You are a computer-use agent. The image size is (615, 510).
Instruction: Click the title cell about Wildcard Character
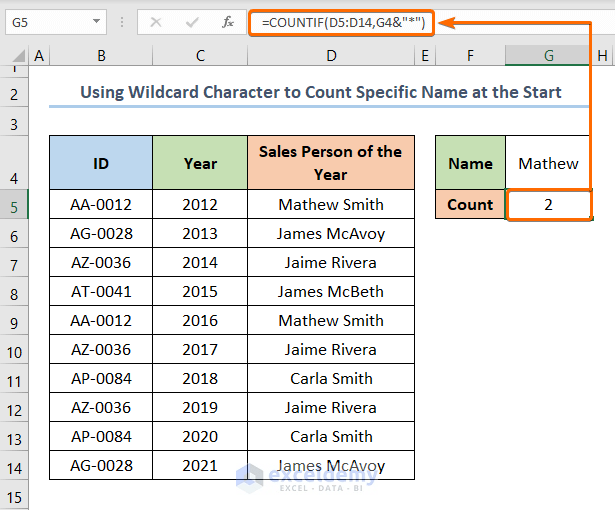coord(320,92)
